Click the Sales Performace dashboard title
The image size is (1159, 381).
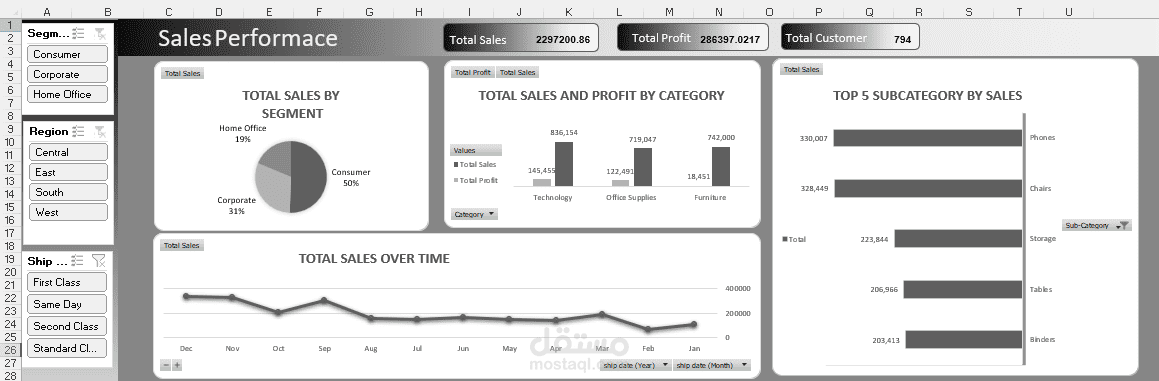[x=248, y=38]
